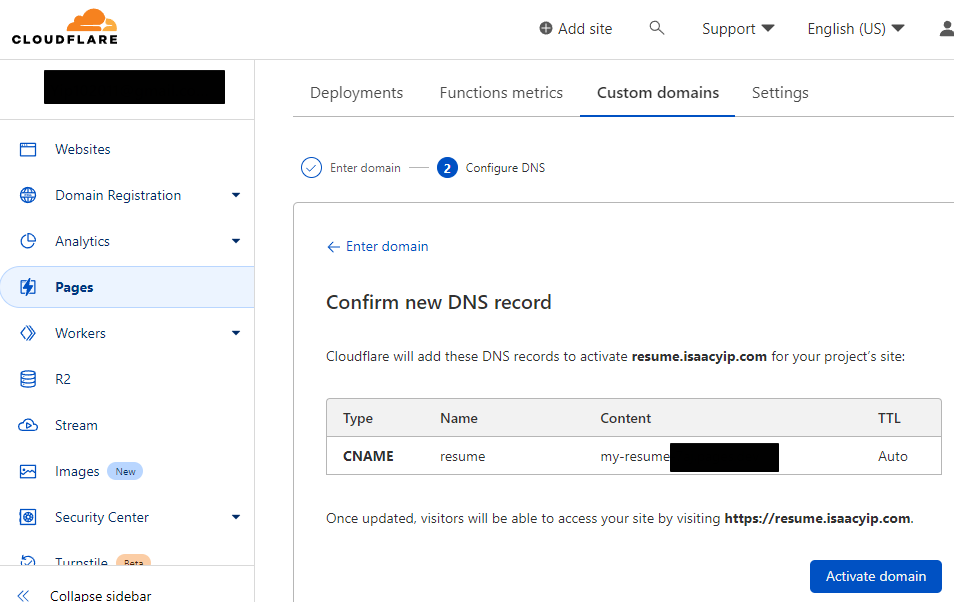Screen dimensions: 954x602
Task: Open the search magnifier icon
Action: click(657, 28)
